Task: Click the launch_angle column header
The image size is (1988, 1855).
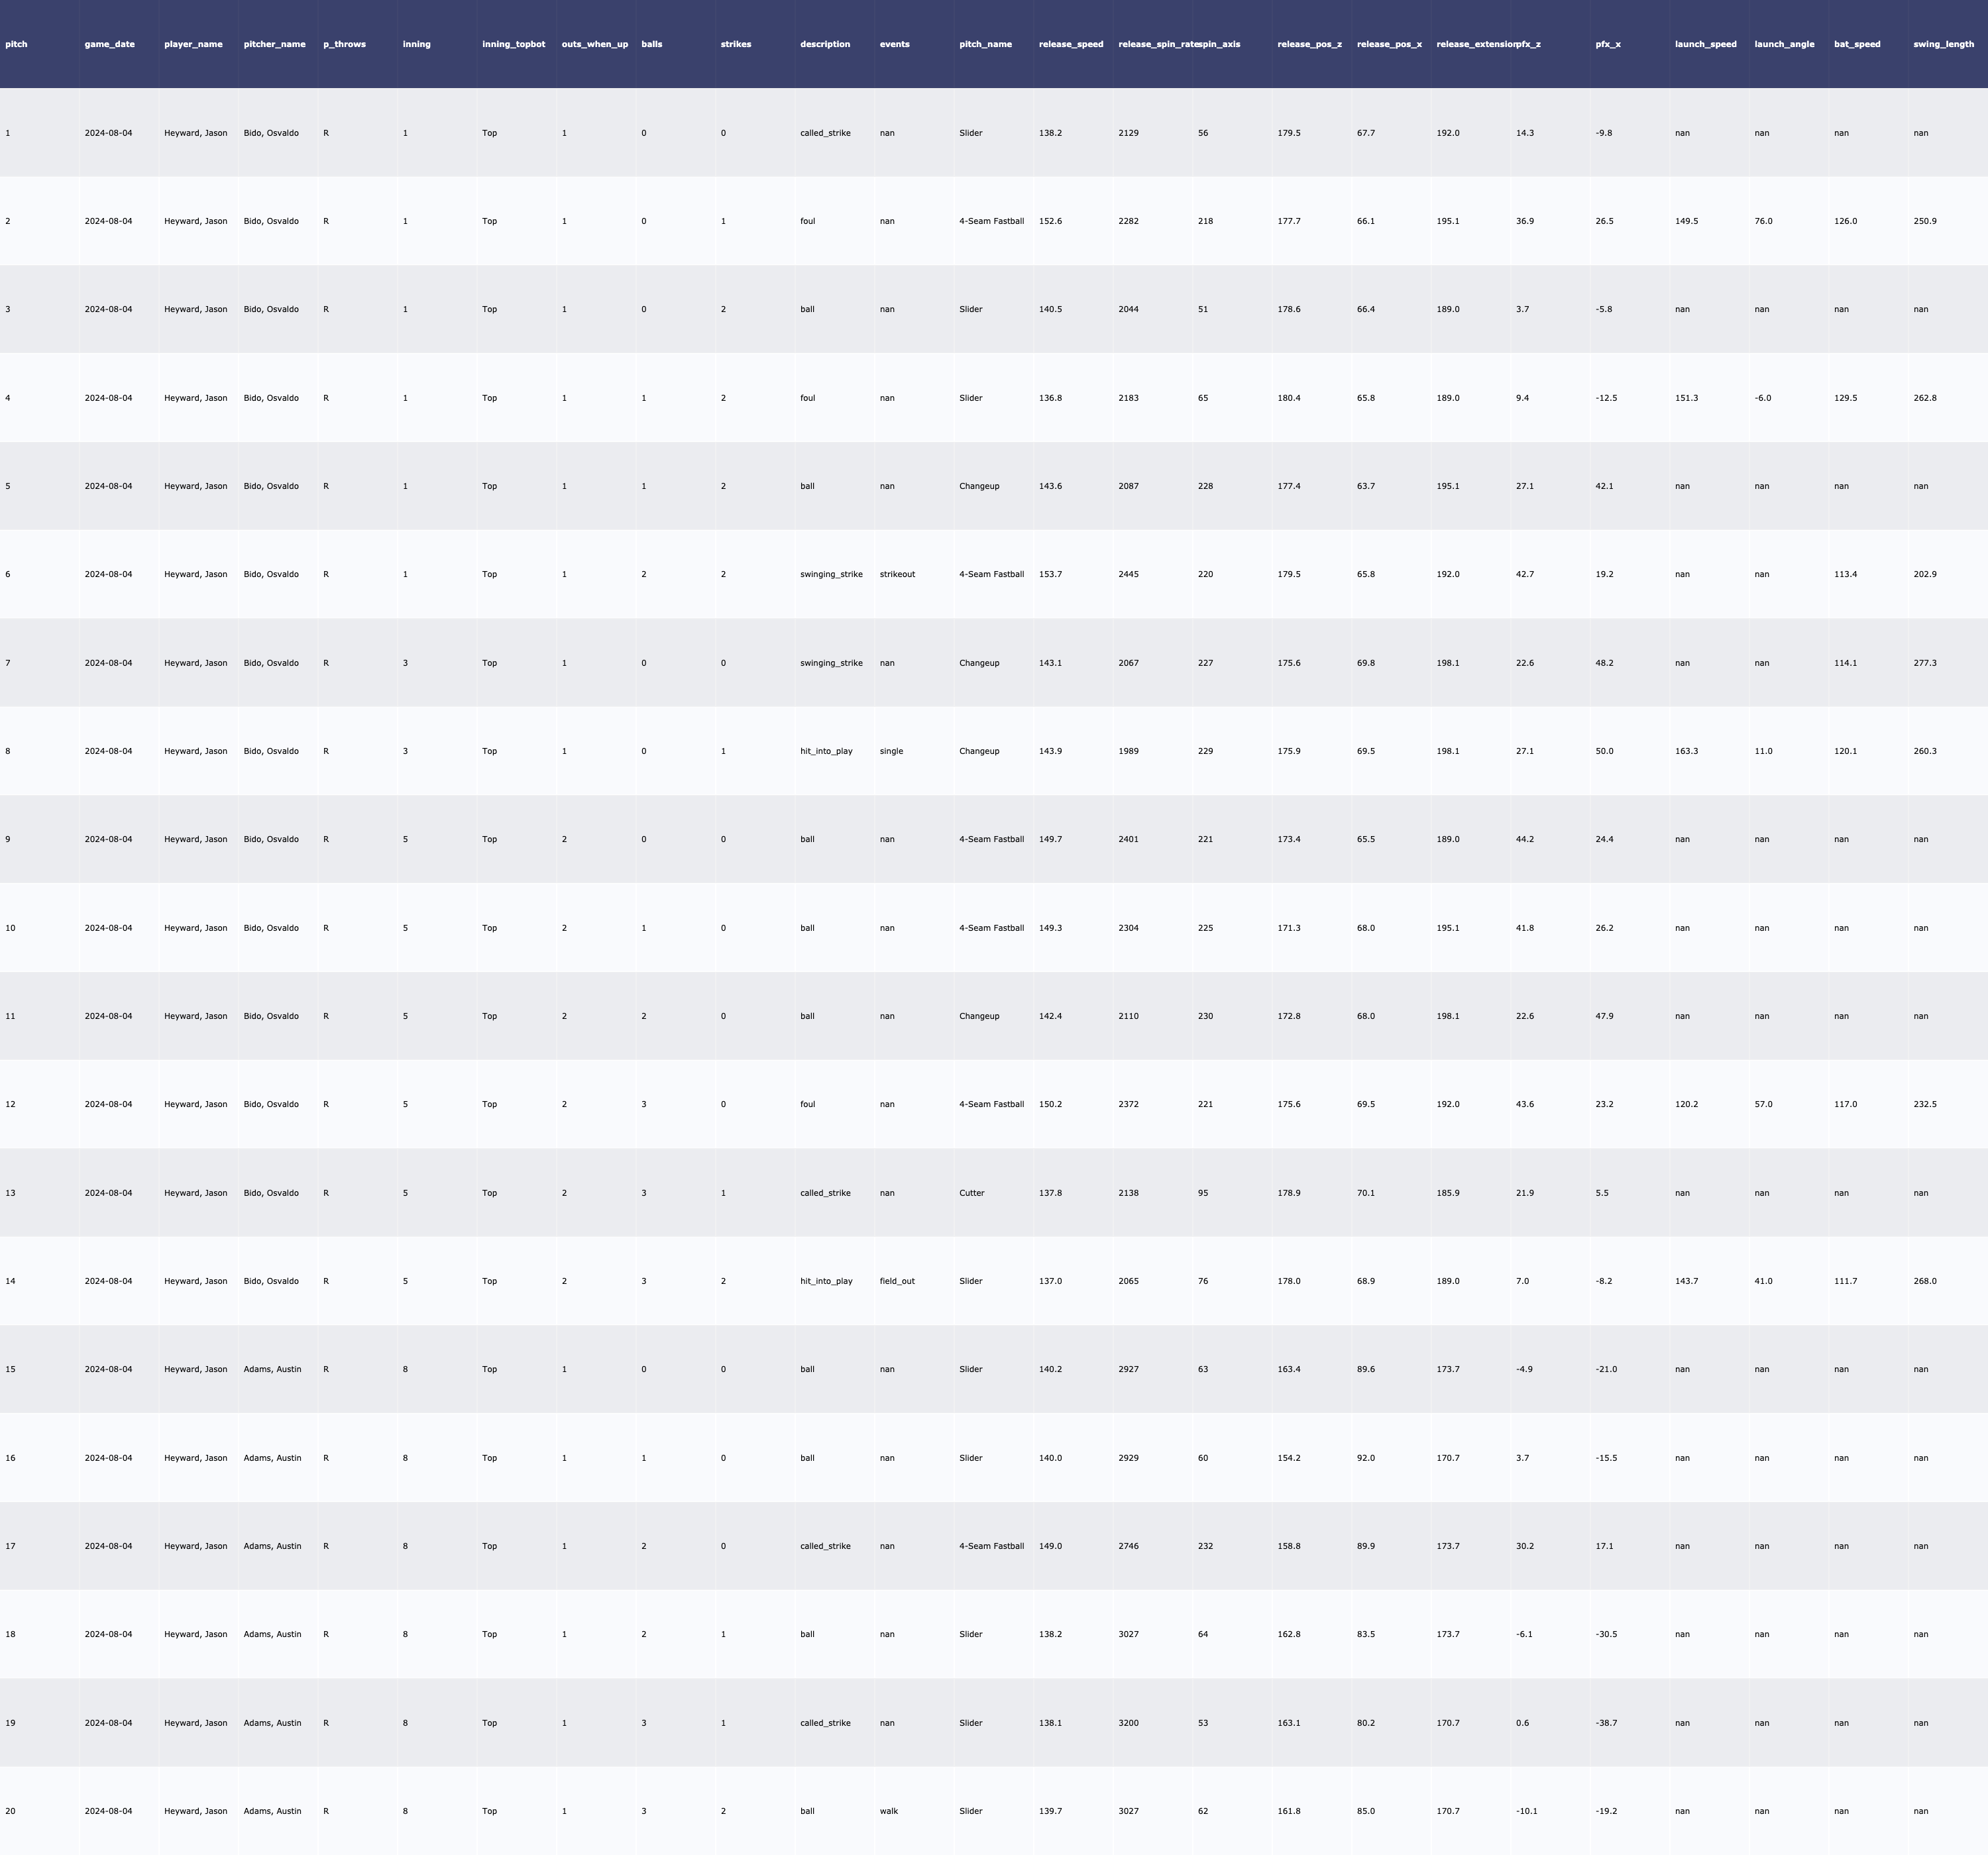Action: coord(1784,44)
